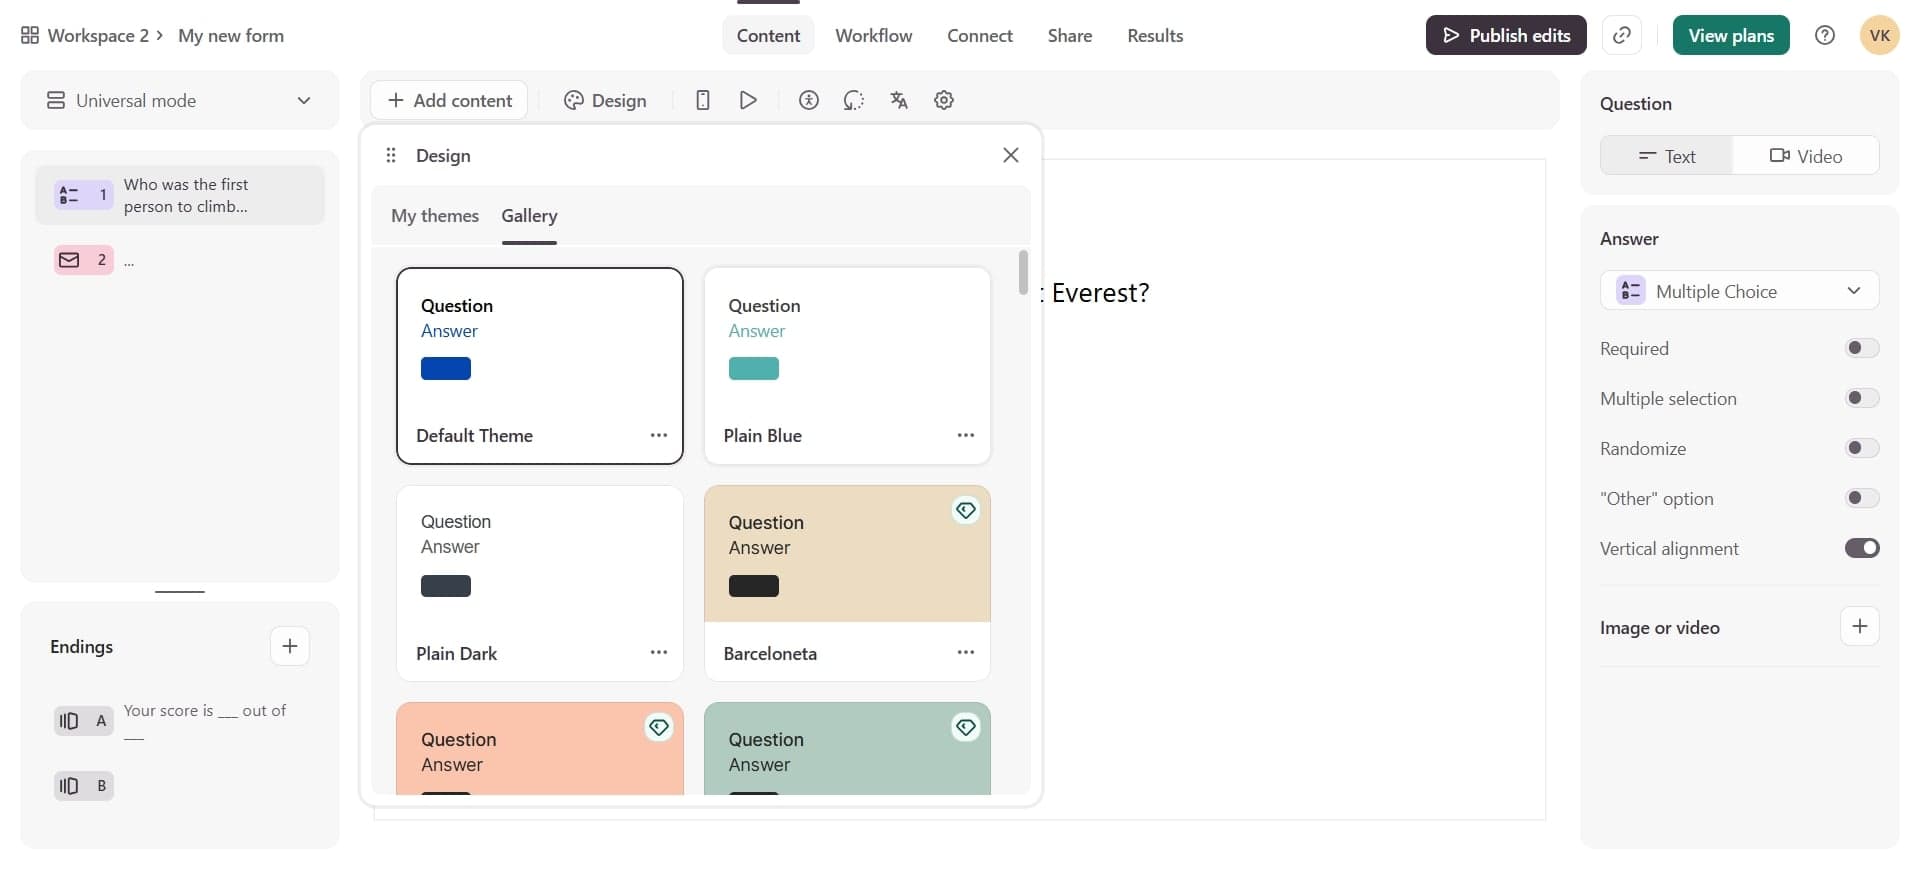Screen dimensions: 1920x869
Task: Disable the Vertical alignment toggle
Action: click(1861, 548)
